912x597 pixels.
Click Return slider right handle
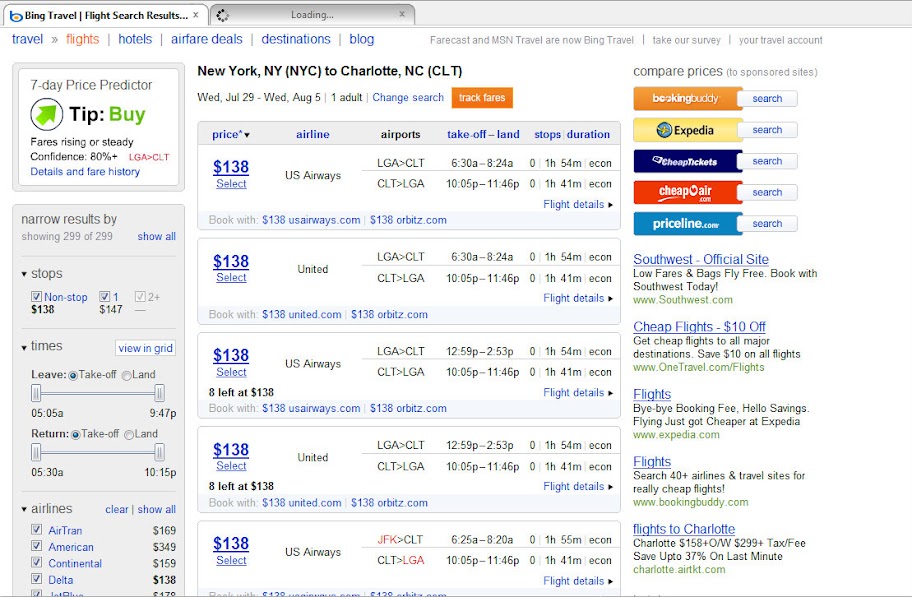[159, 452]
